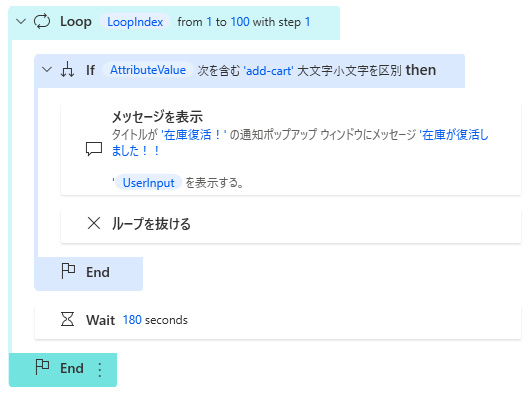Click the Loop circular arrows icon
Image resolution: width=531 pixels, height=396 pixels.
(42, 22)
